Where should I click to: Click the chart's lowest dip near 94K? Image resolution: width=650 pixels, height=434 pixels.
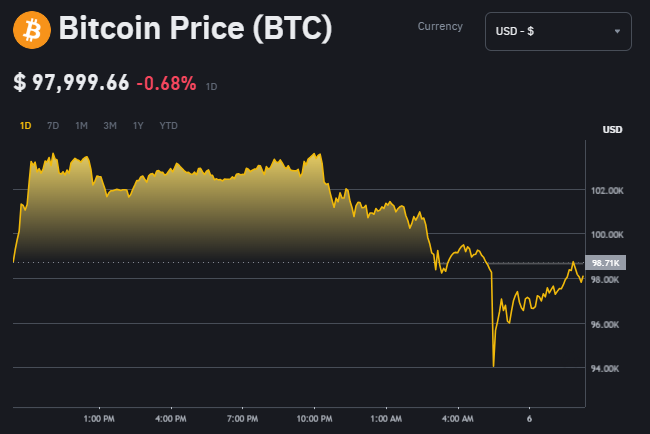[x=494, y=366]
